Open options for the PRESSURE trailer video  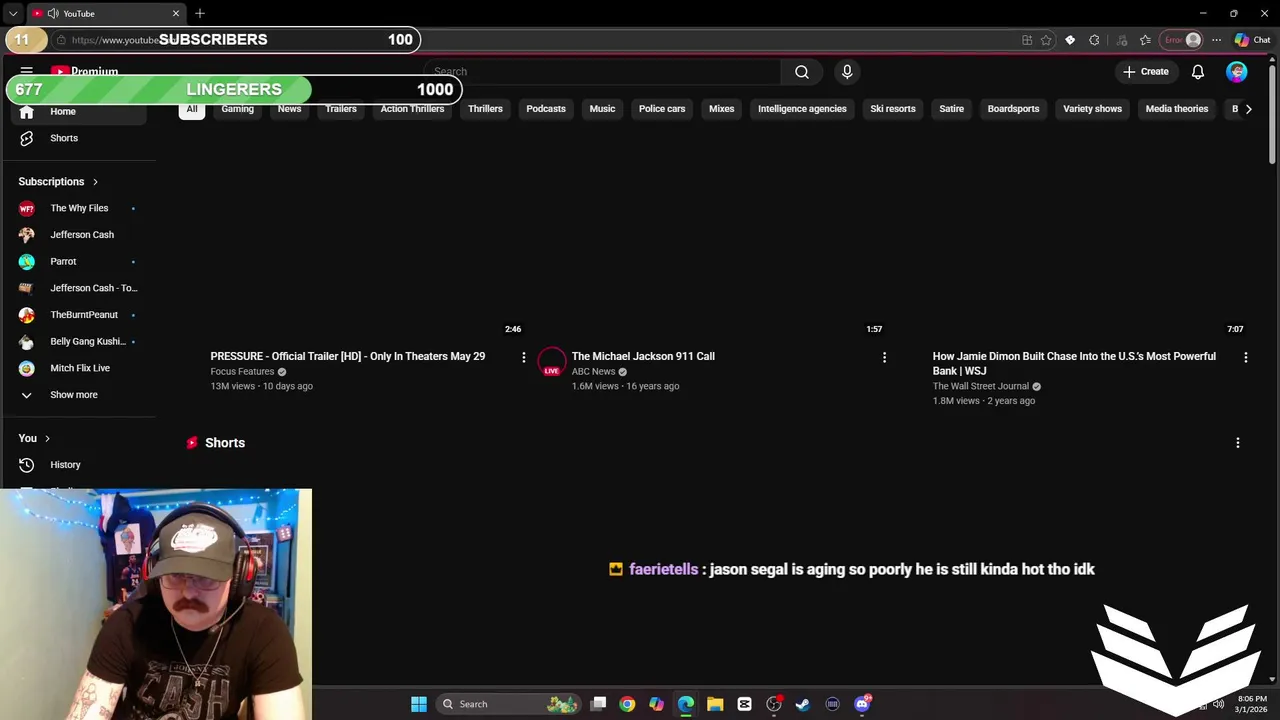523,357
